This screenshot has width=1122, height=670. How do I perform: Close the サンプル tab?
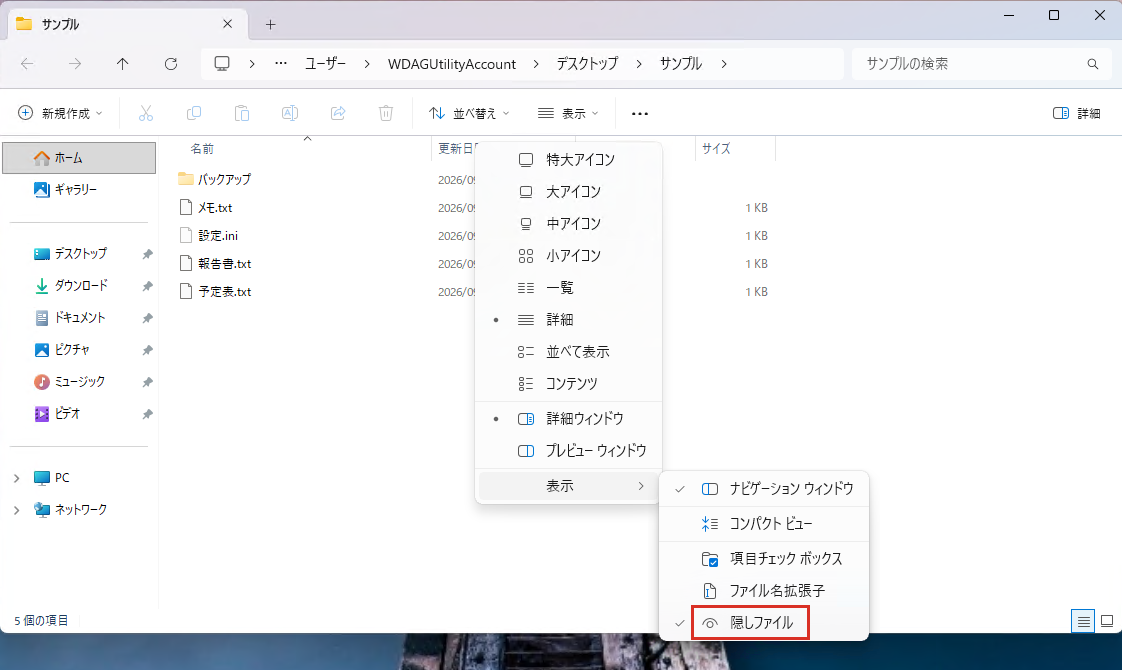[x=228, y=24]
